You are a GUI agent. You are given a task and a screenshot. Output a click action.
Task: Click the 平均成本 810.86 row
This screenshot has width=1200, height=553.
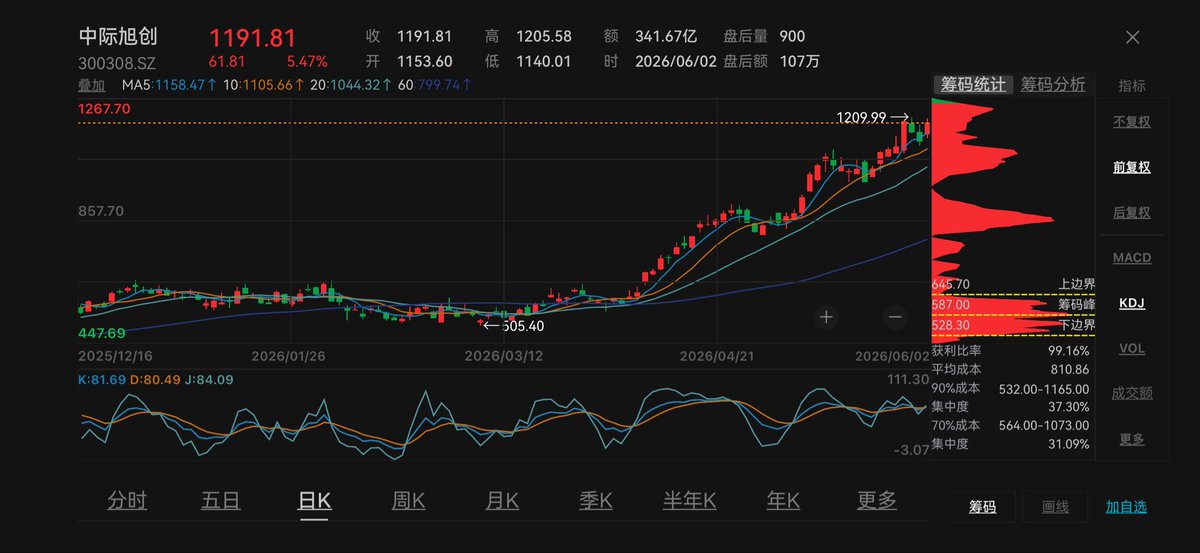(x=1010, y=369)
